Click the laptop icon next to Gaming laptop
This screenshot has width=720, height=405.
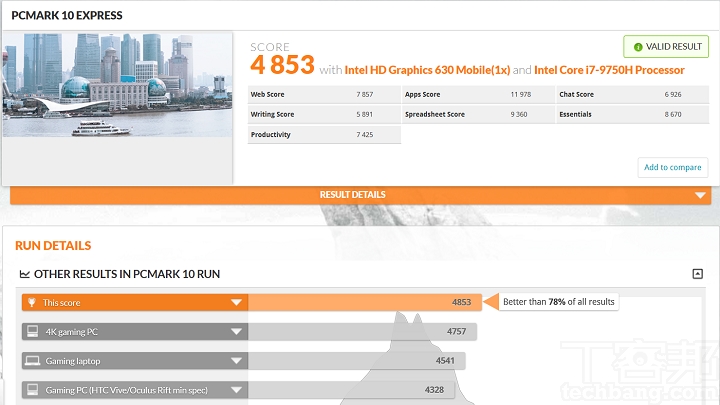point(33,360)
